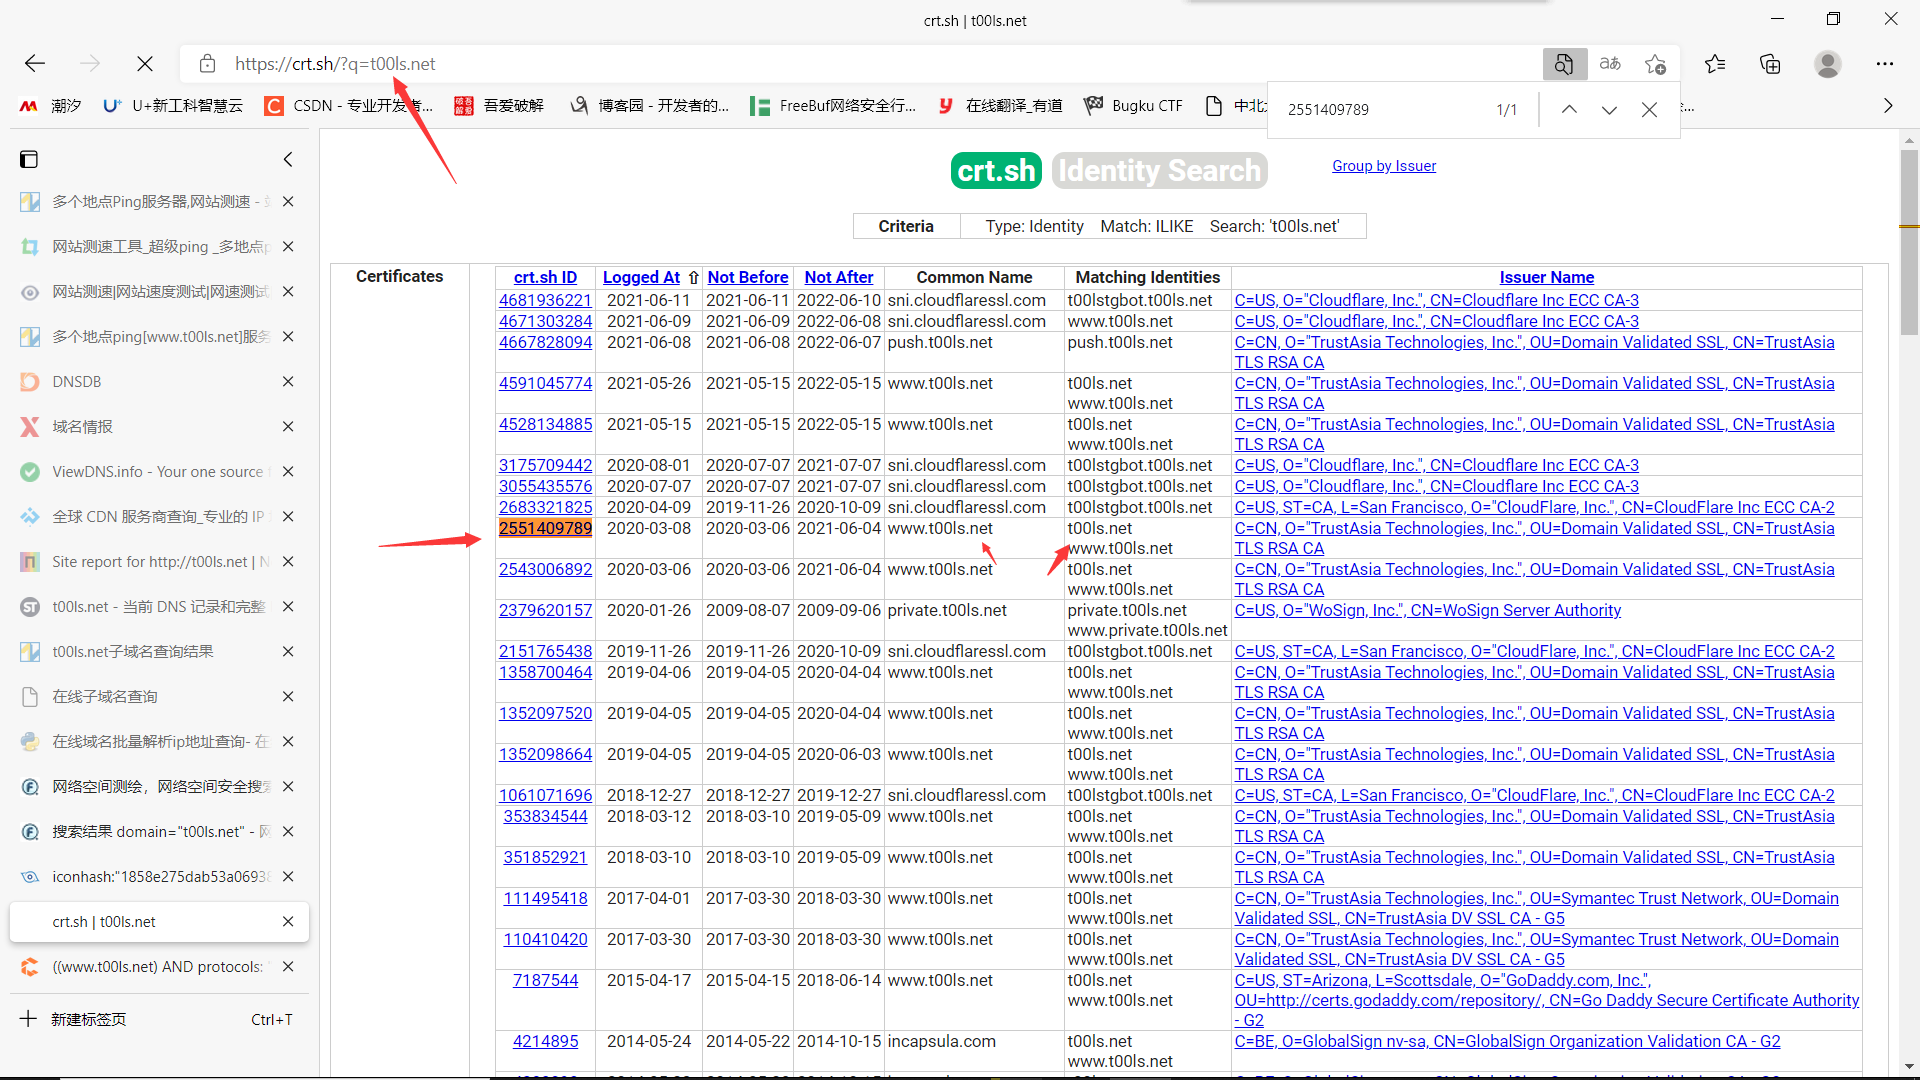The image size is (1920, 1080).
Task: Open the 在线翻译_有道 bookmark
Action: click(999, 106)
